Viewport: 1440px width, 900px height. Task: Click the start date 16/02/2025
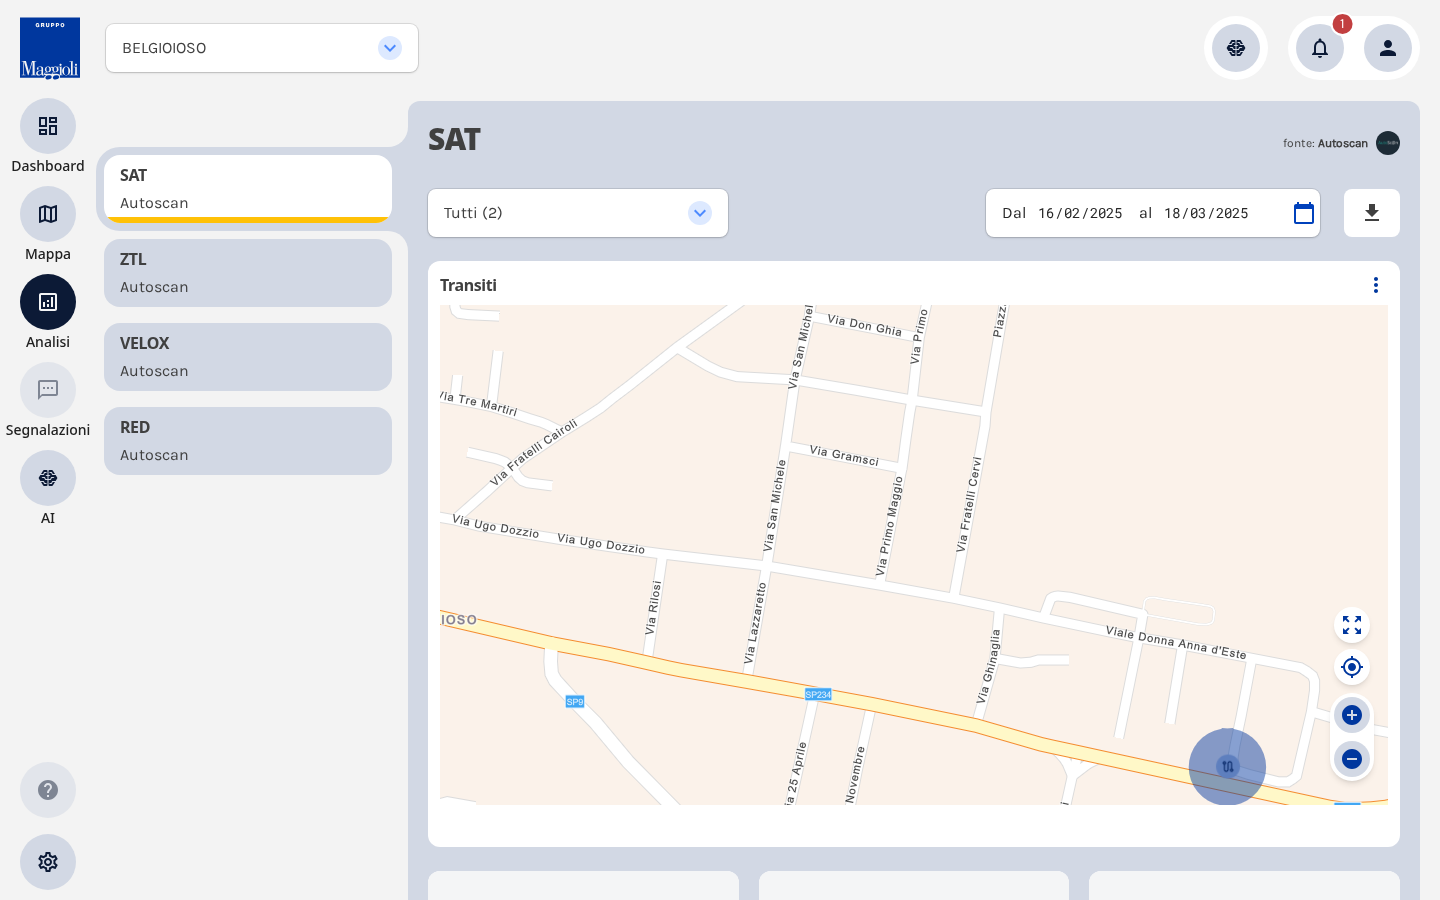click(x=1080, y=213)
